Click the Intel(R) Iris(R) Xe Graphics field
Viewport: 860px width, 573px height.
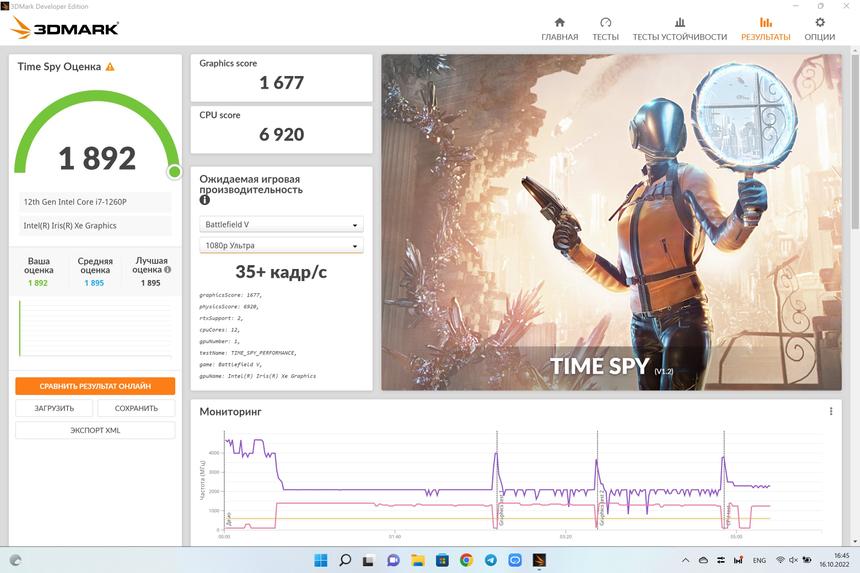[95, 225]
